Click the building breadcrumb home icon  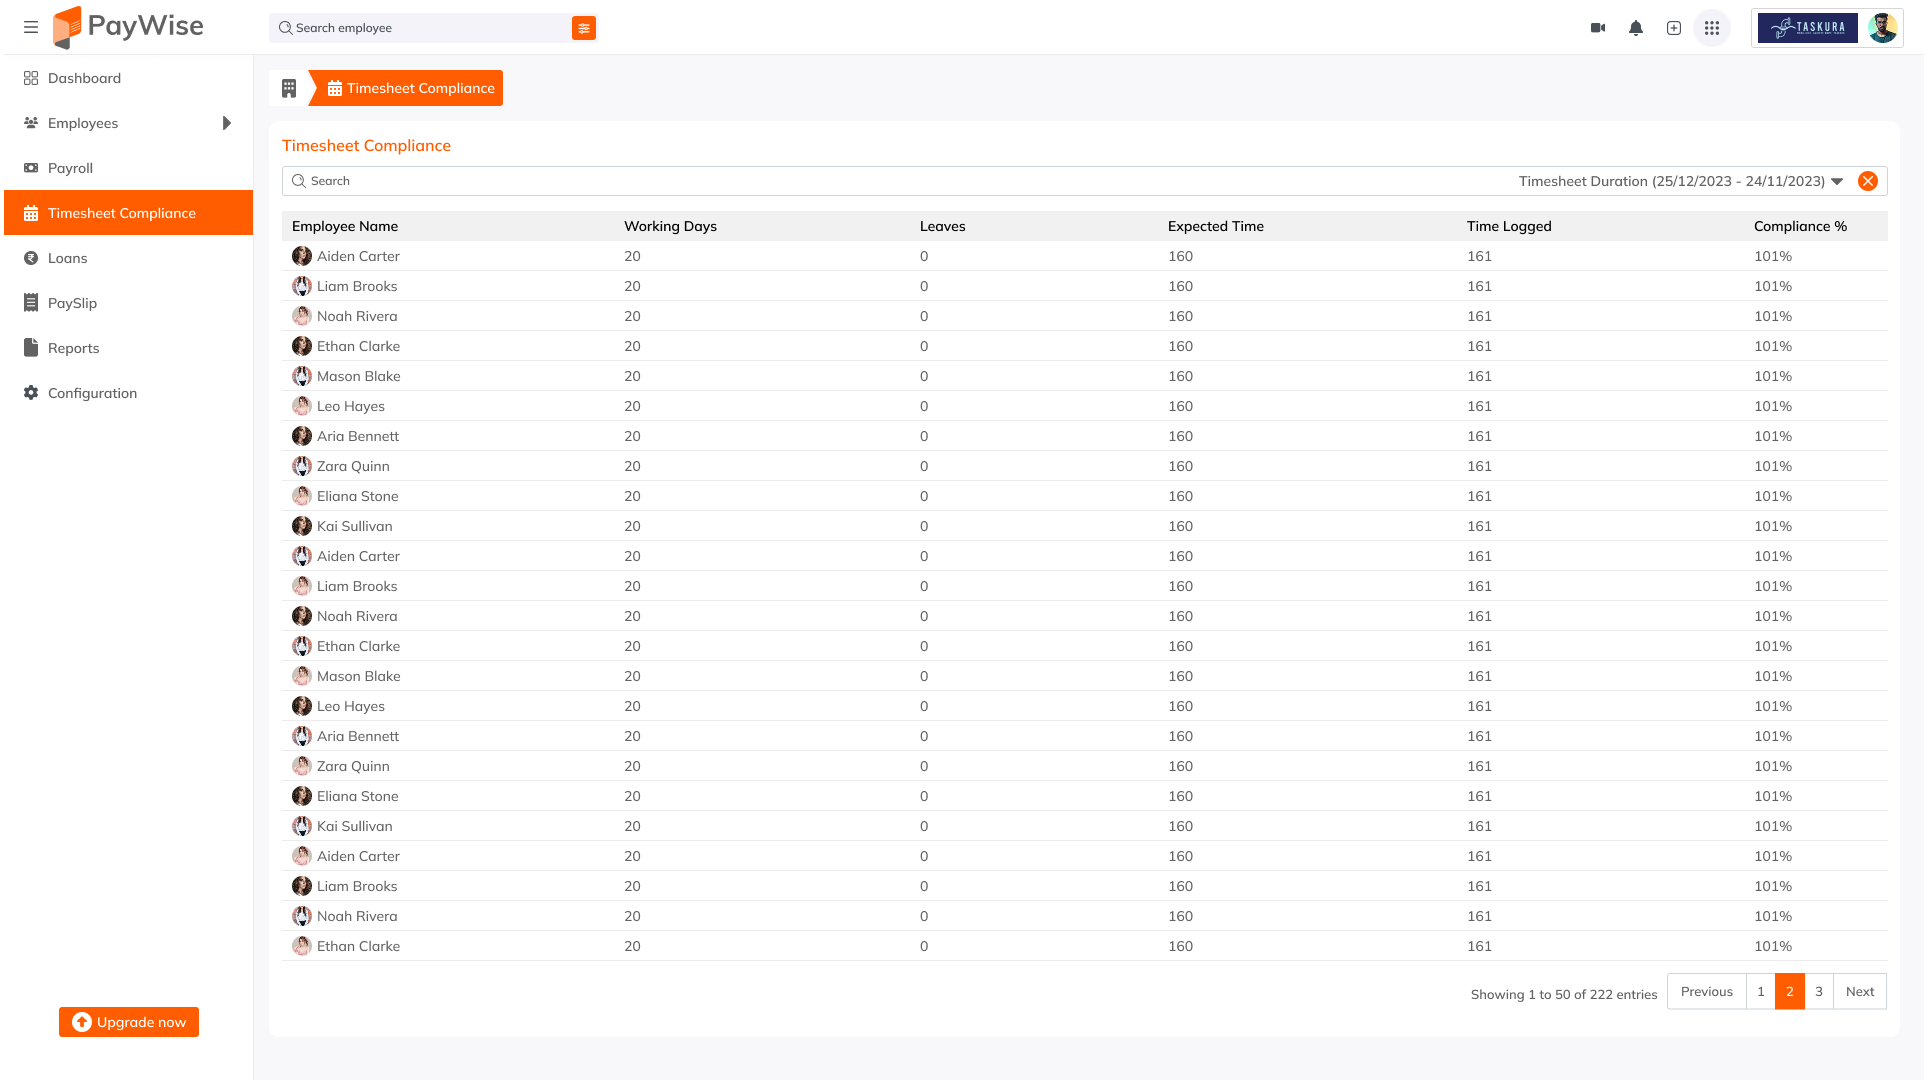(x=289, y=88)
